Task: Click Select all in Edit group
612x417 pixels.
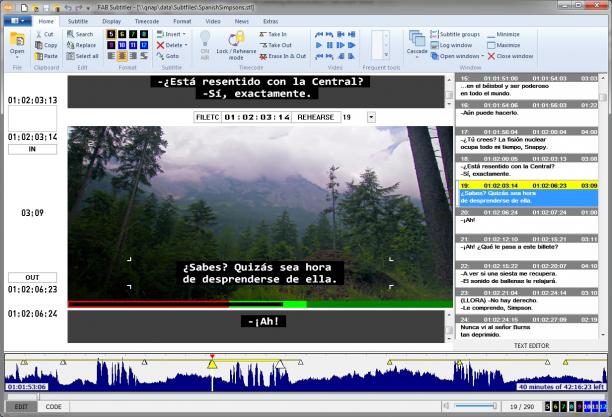Action: click(x=82, y=56)
